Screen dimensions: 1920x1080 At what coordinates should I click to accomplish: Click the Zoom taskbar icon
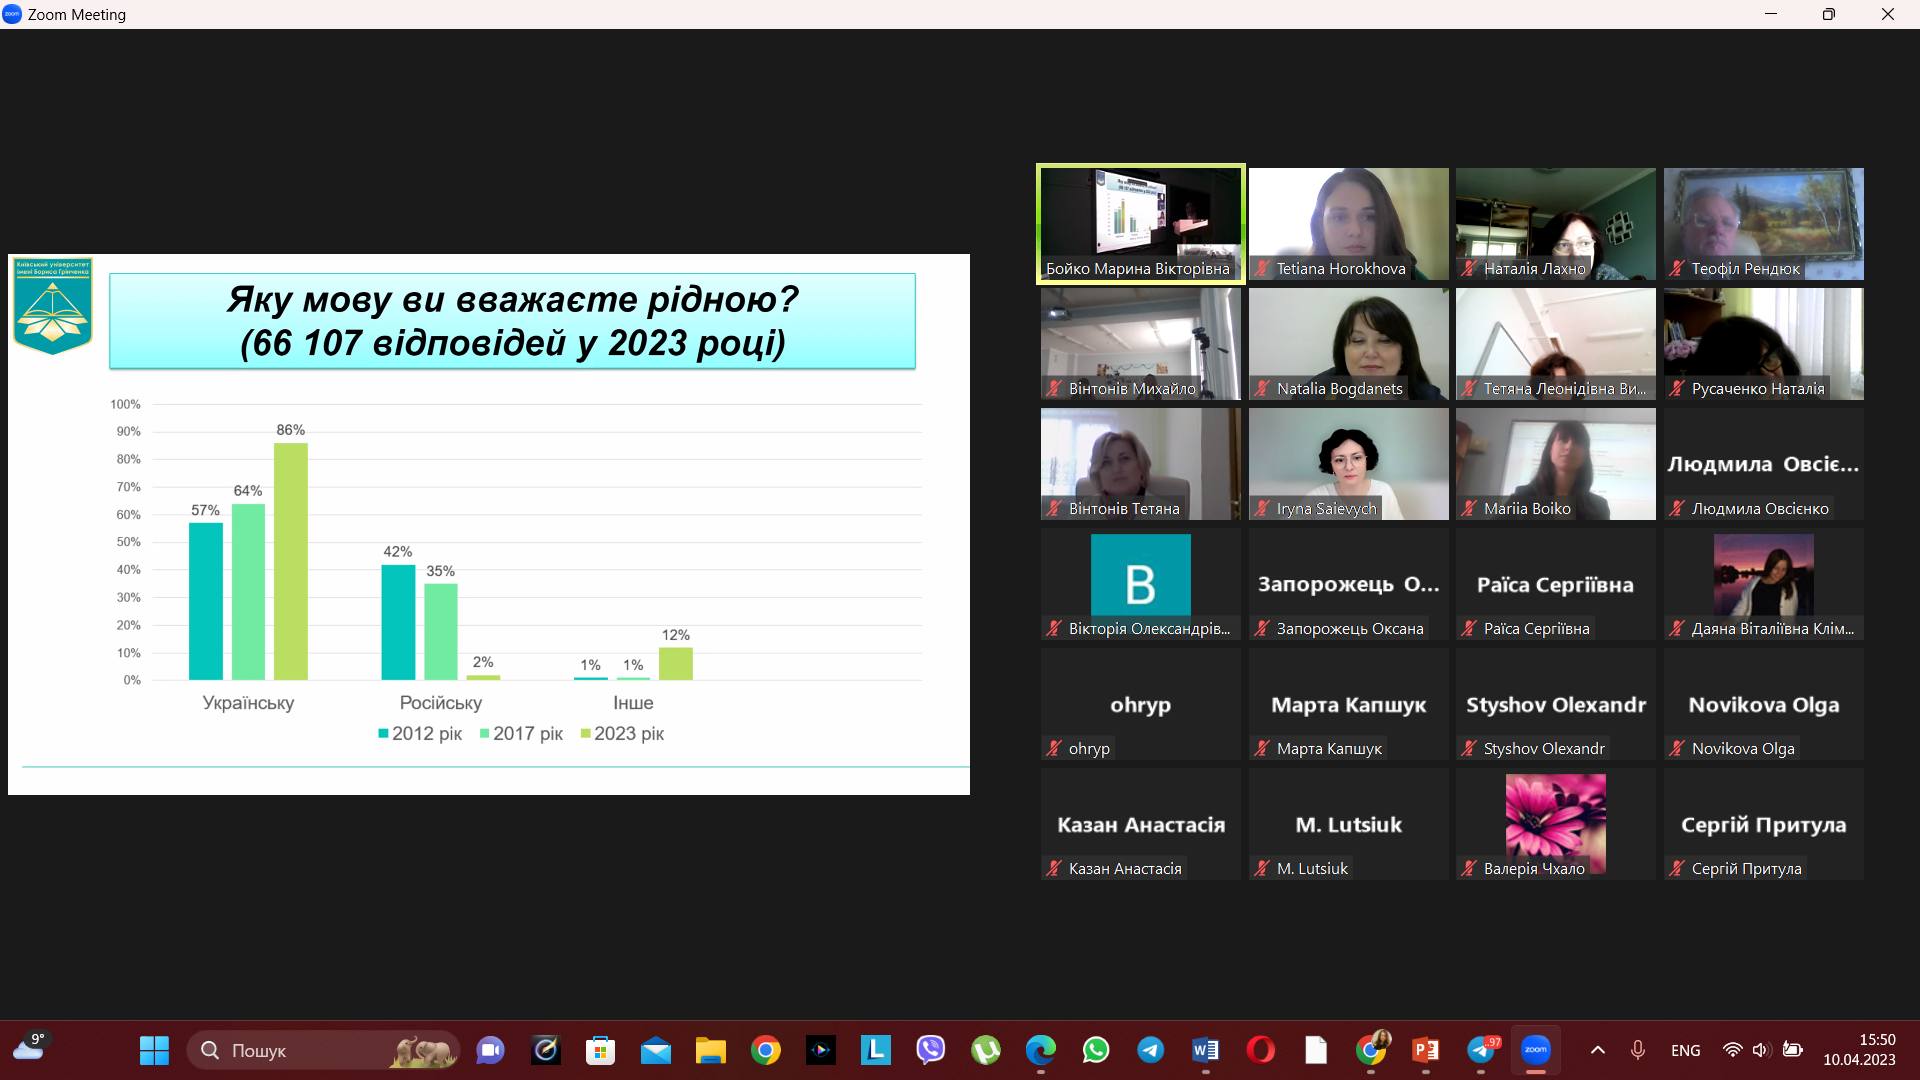(1535, 1050)
